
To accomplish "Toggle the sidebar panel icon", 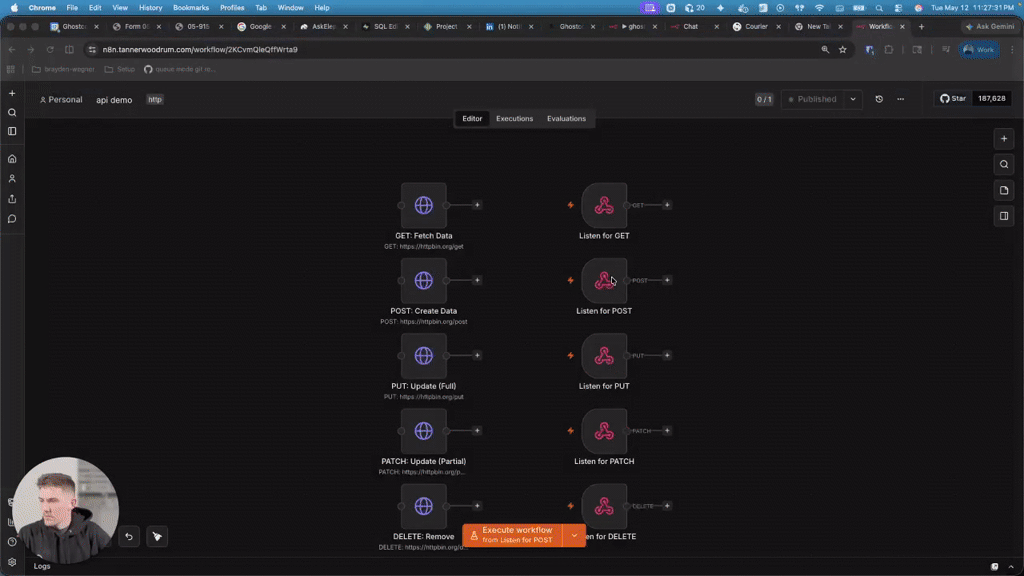I will [x=12, y=131].
